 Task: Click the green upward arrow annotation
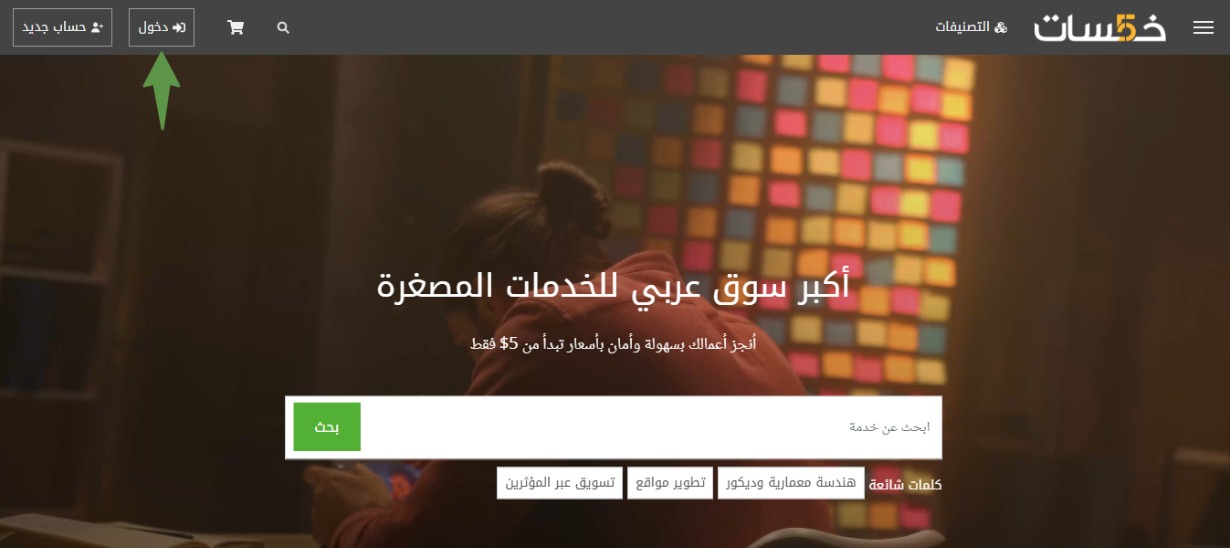[x=161, y=91]
